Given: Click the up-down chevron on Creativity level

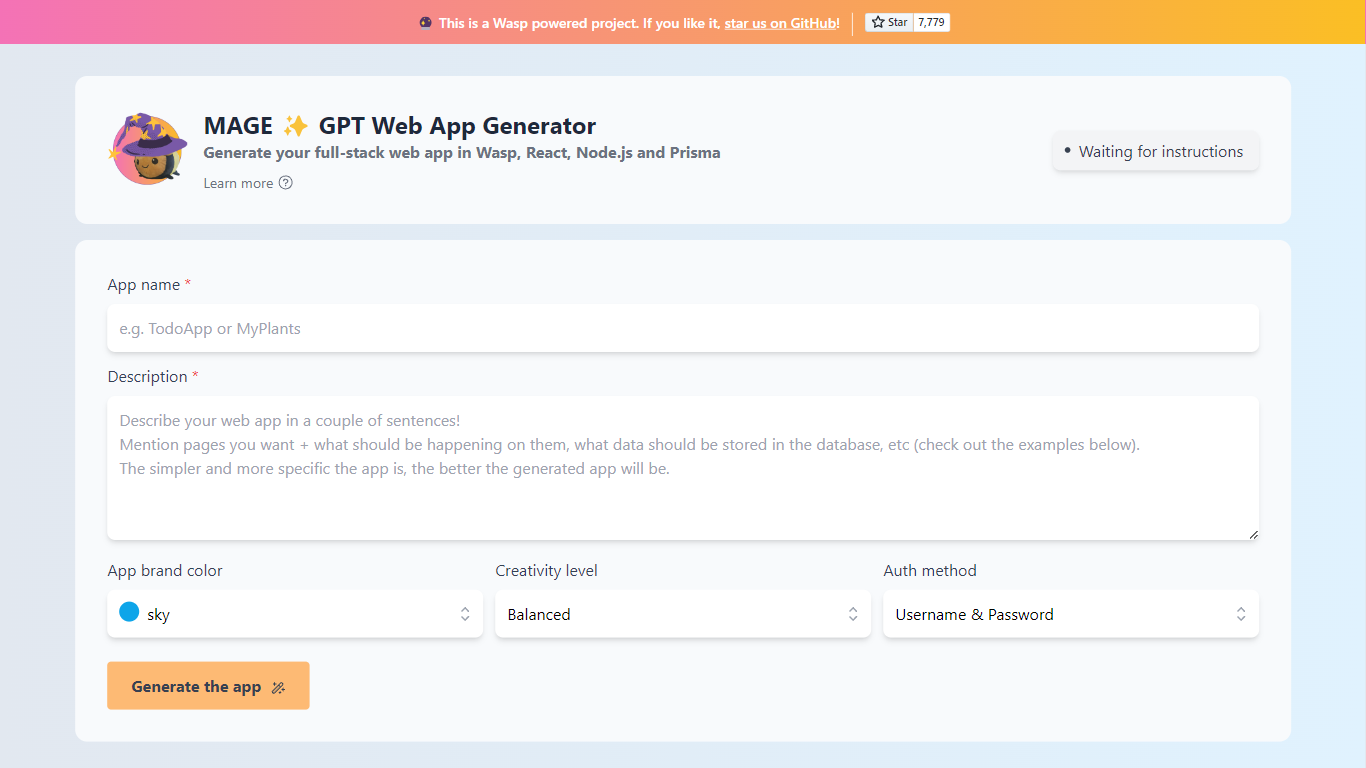Looking at the screenshot, I should point(852,614).
